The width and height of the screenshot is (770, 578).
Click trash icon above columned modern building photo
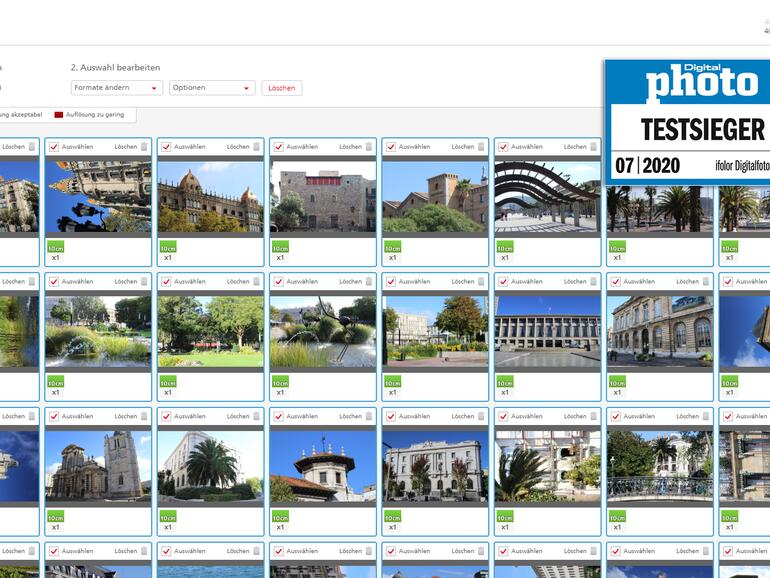point(592,282)
